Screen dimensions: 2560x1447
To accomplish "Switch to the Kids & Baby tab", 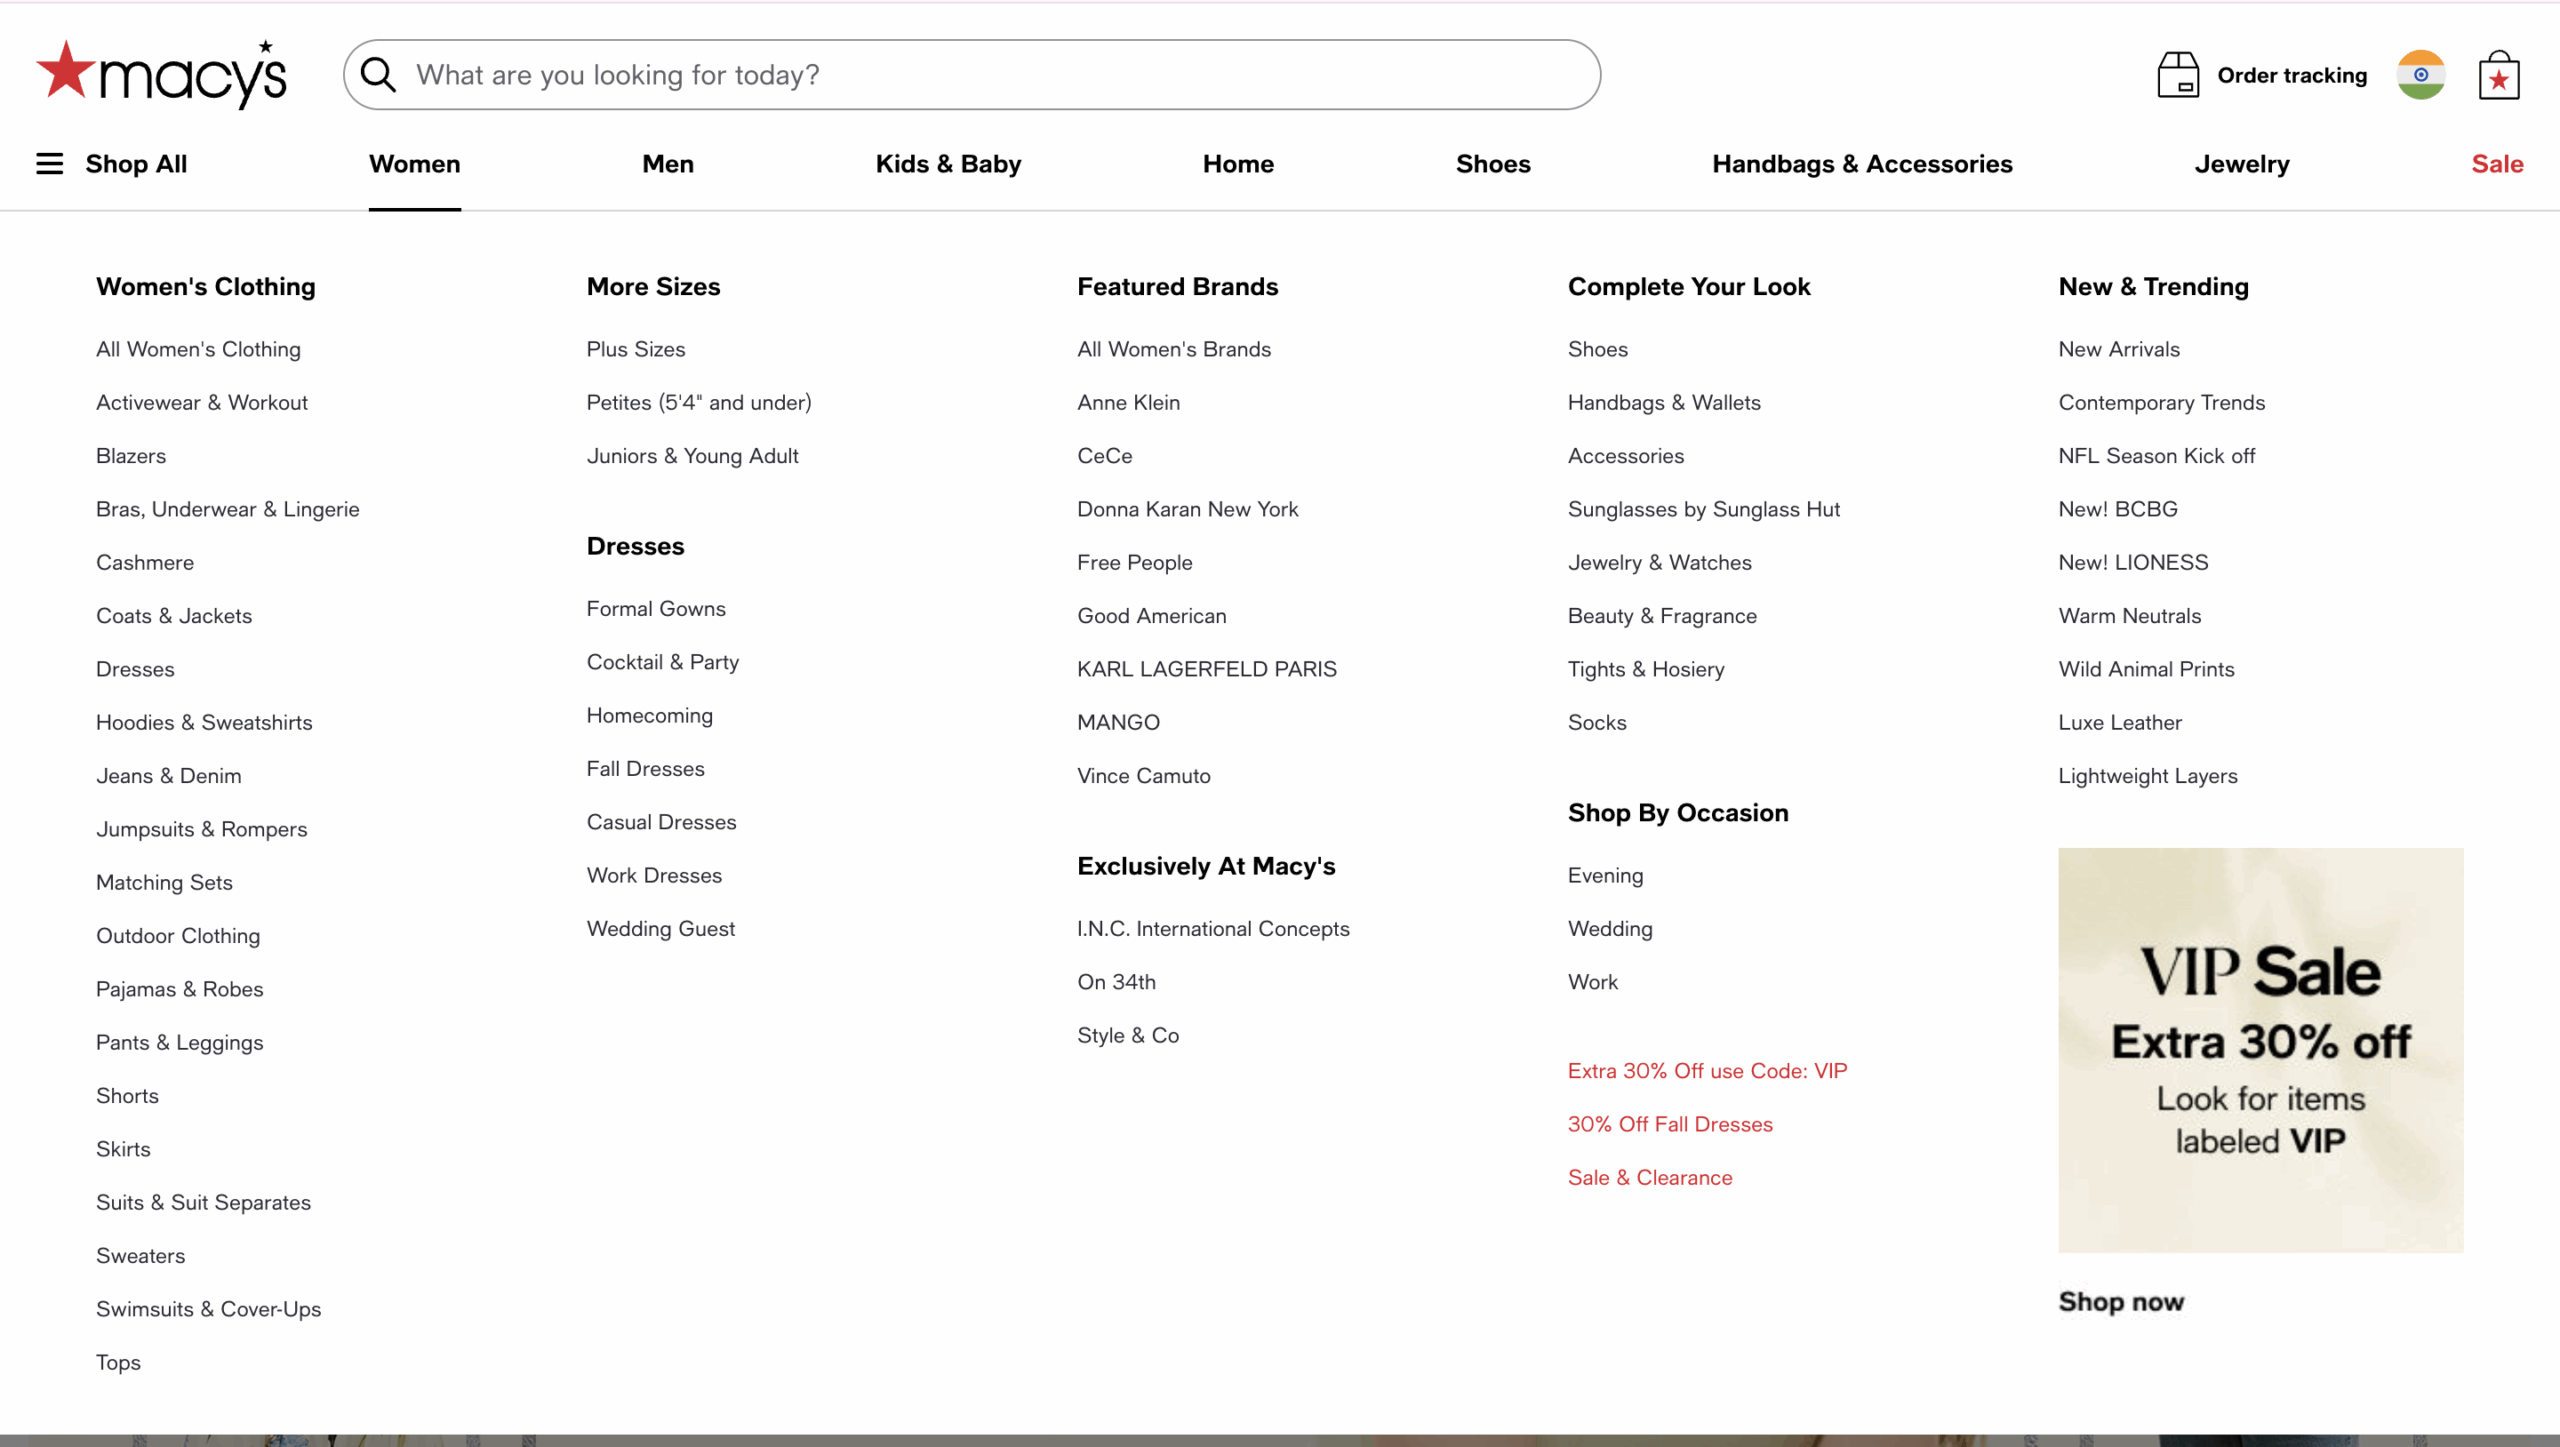I will (948, 164).
